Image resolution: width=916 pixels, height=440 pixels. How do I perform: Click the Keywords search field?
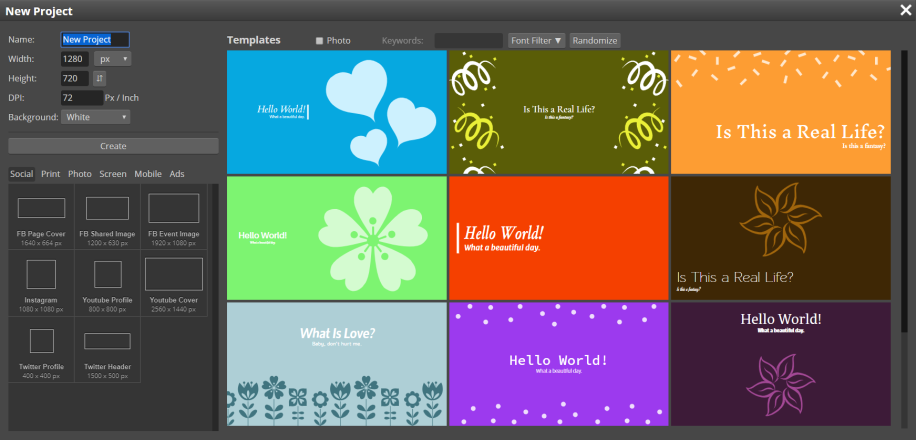(x=468, y=41)
